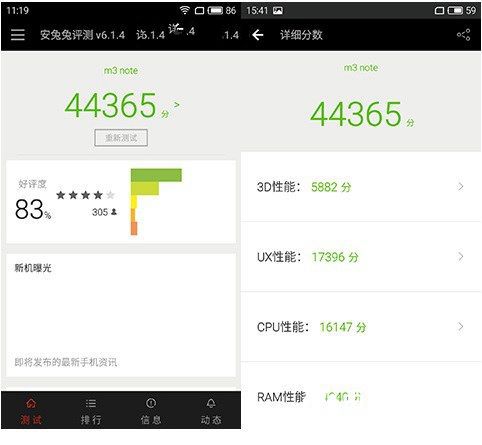Tap the Wi-Fi status icon
The height and width of the screenshot is (445, 482).
coord(184,10)
